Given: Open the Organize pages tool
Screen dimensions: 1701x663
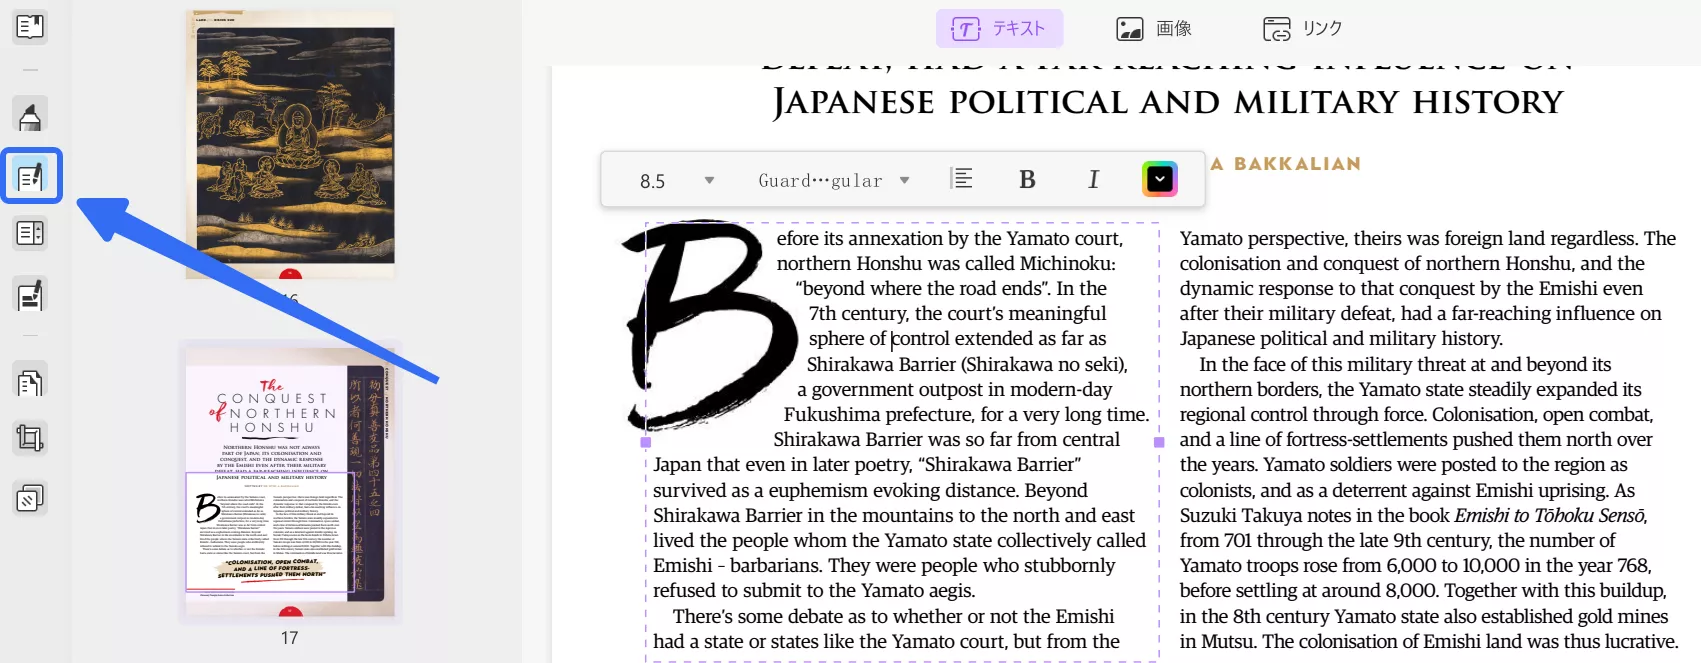Looking at the screenshot, I should (x=30, y=234).
